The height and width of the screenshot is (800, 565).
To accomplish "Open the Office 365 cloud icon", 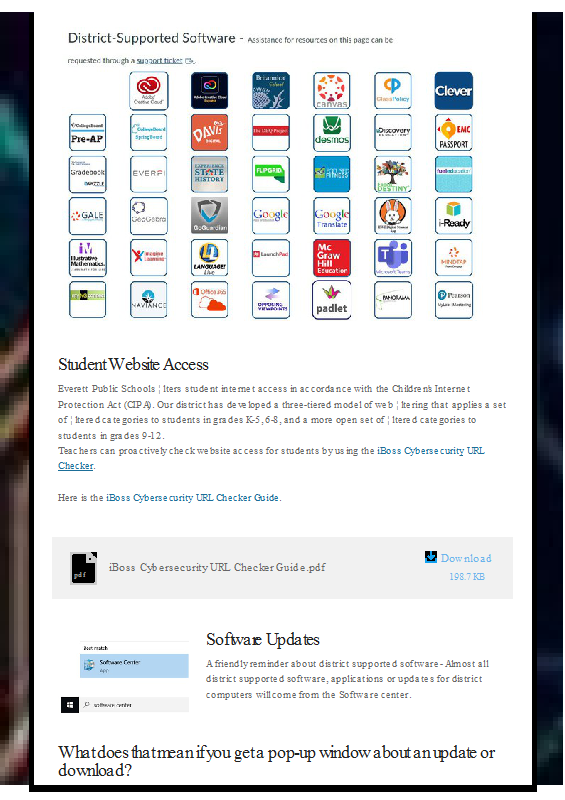I will (209, 299).
